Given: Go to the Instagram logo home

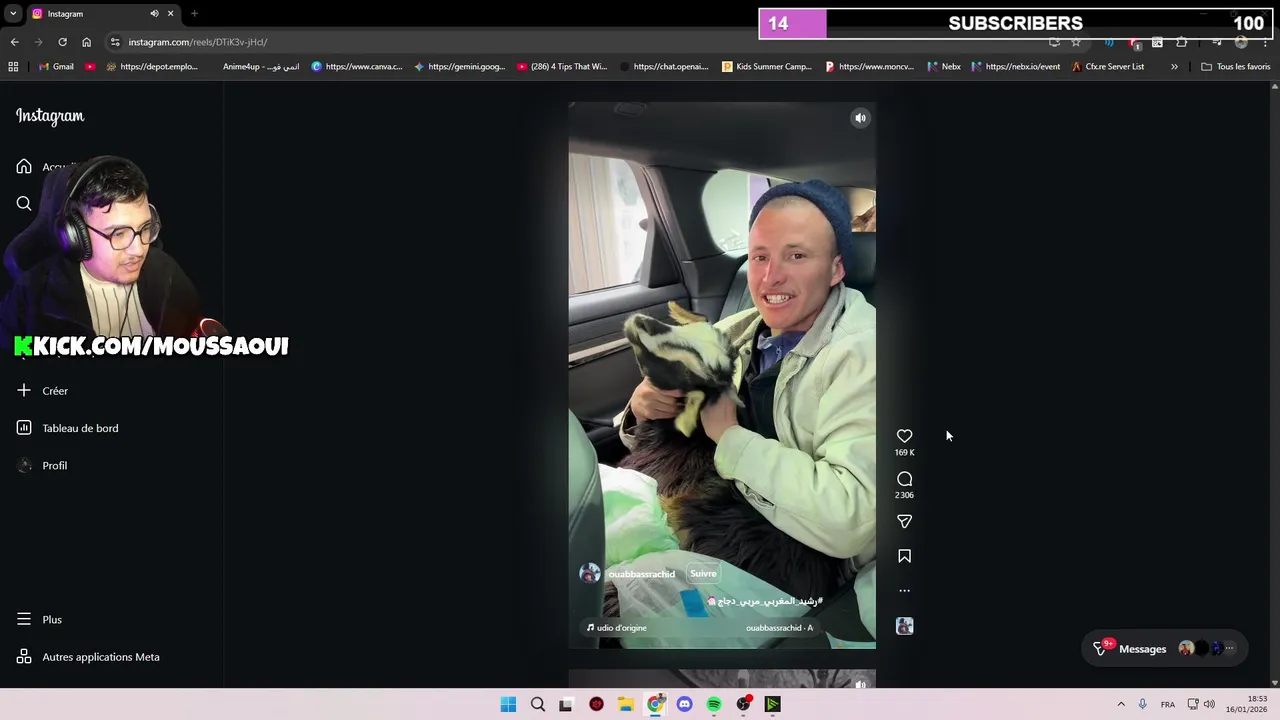Looking at the screenshot, I should point(50,116).
